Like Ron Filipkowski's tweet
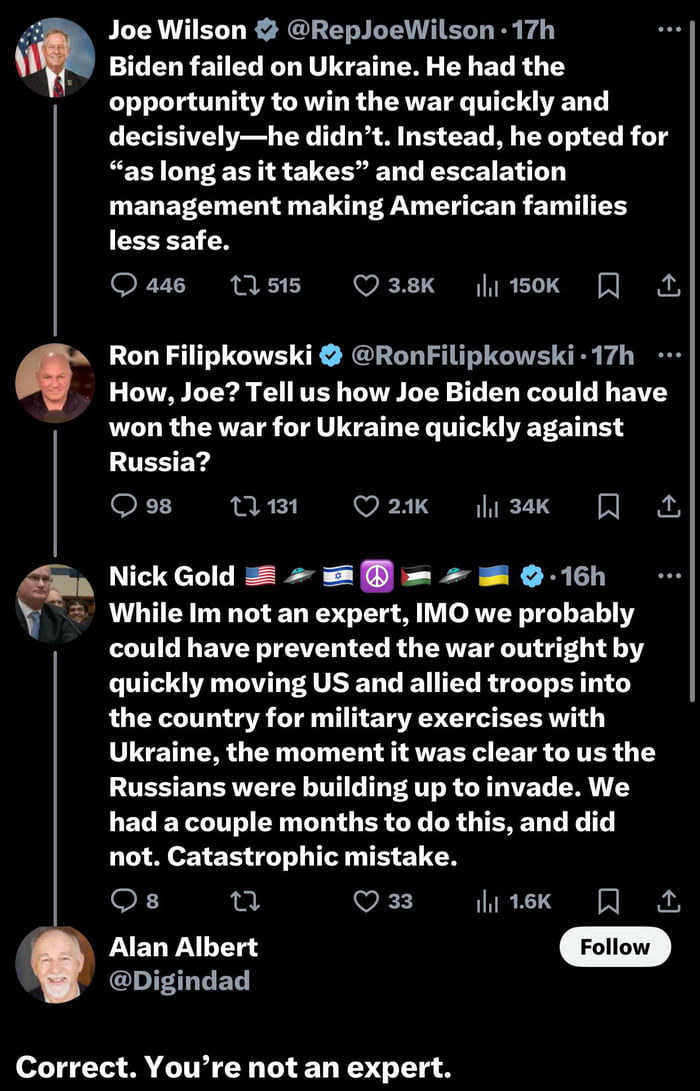The width and height of the screenshot is (700, 1091). [367, 506]
